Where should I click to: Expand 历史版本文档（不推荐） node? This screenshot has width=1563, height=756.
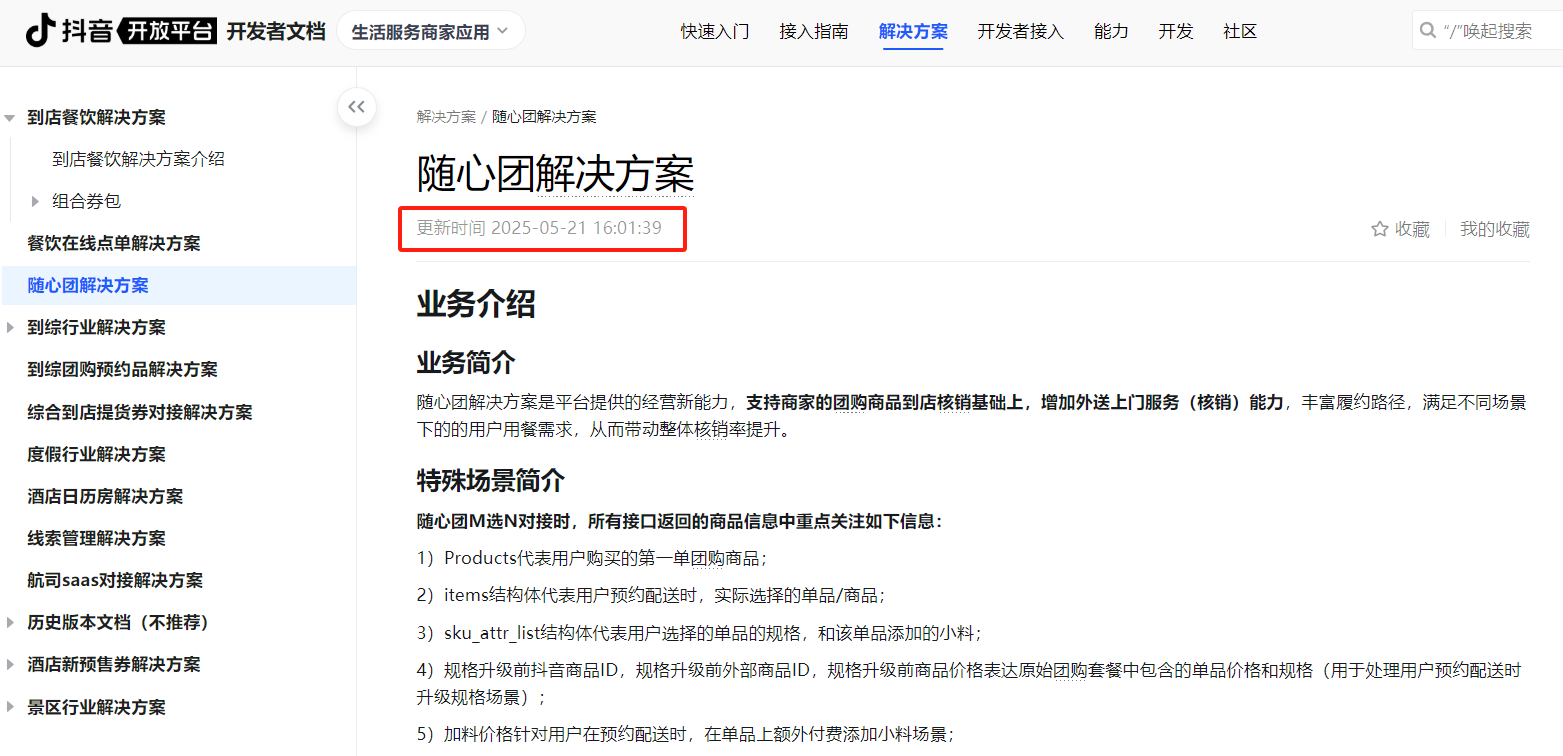click(10, 622)
